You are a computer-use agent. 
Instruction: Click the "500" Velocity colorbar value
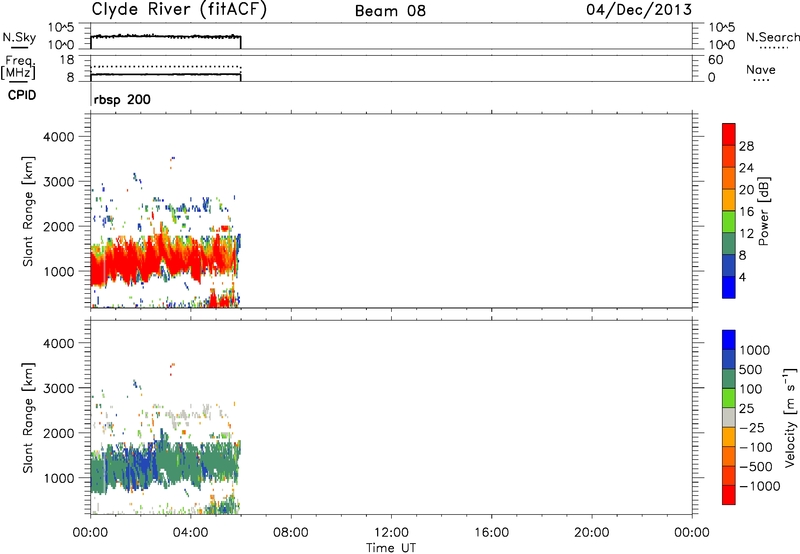(753, 369)
